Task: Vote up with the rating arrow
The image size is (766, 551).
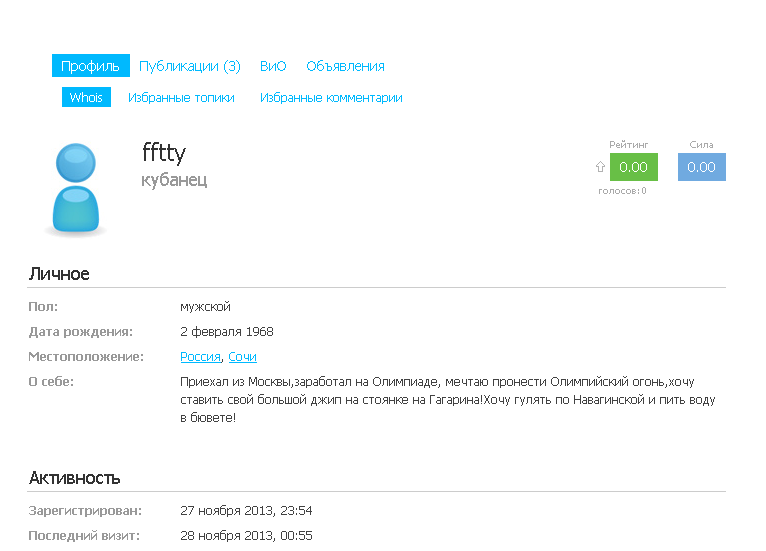Action: [x=600, y=167]
